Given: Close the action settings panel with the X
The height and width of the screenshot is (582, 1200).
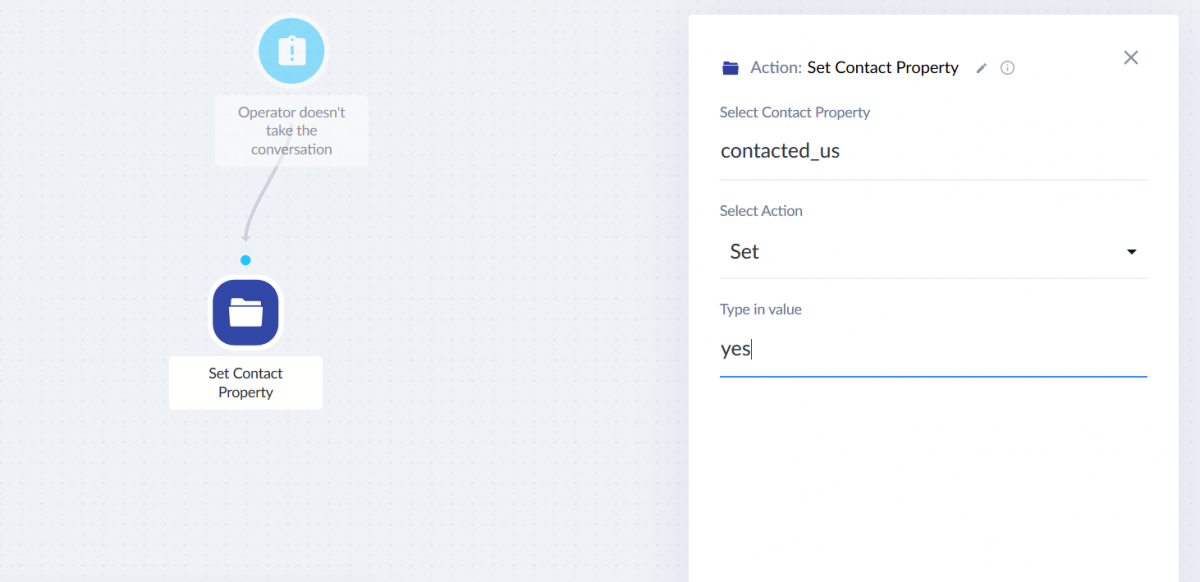Looking at the screenshot, I should [x=1131, y=58].
